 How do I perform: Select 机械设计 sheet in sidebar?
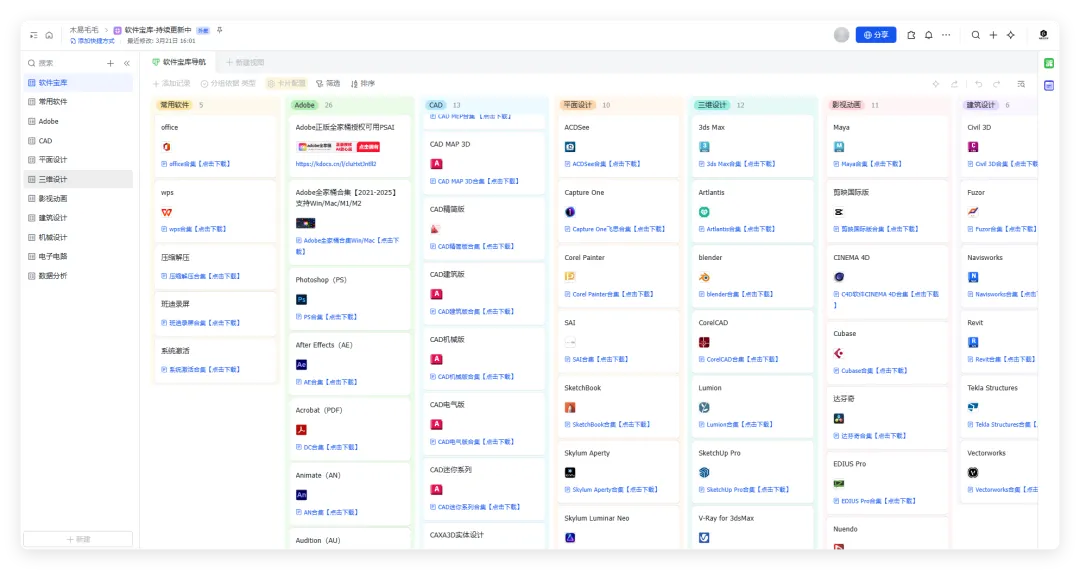coord(78,237)
